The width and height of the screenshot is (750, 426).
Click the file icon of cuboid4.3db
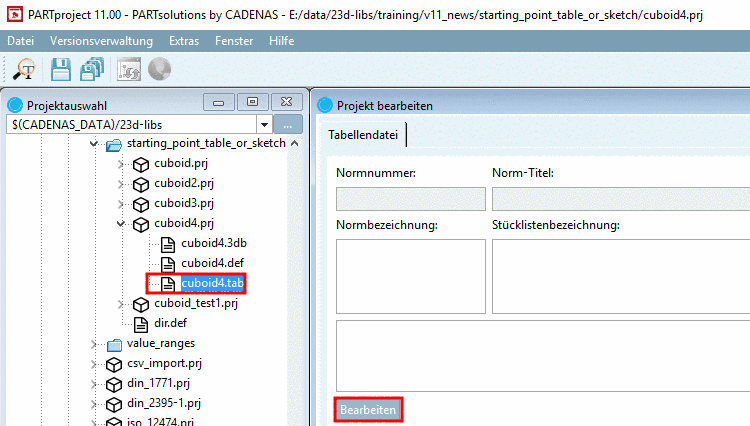tap(168, 244)
